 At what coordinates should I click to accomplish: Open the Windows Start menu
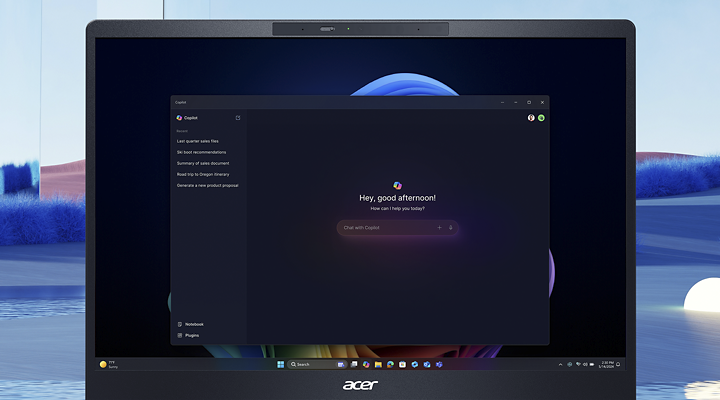pos(280,364)
